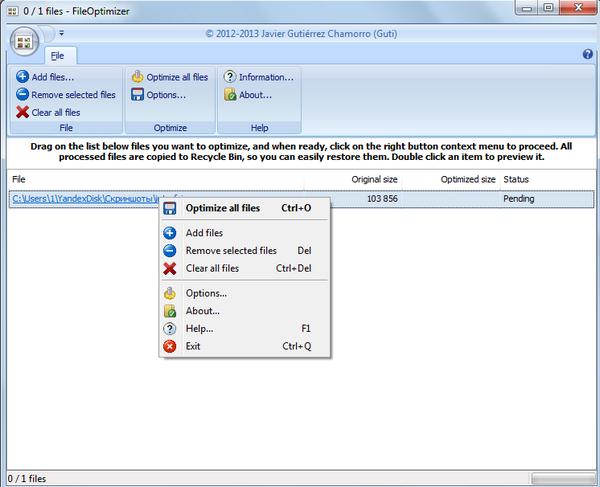Click the blue help question mark icon
This screenshot has height=487, width=600.
[x=587, y=54]
